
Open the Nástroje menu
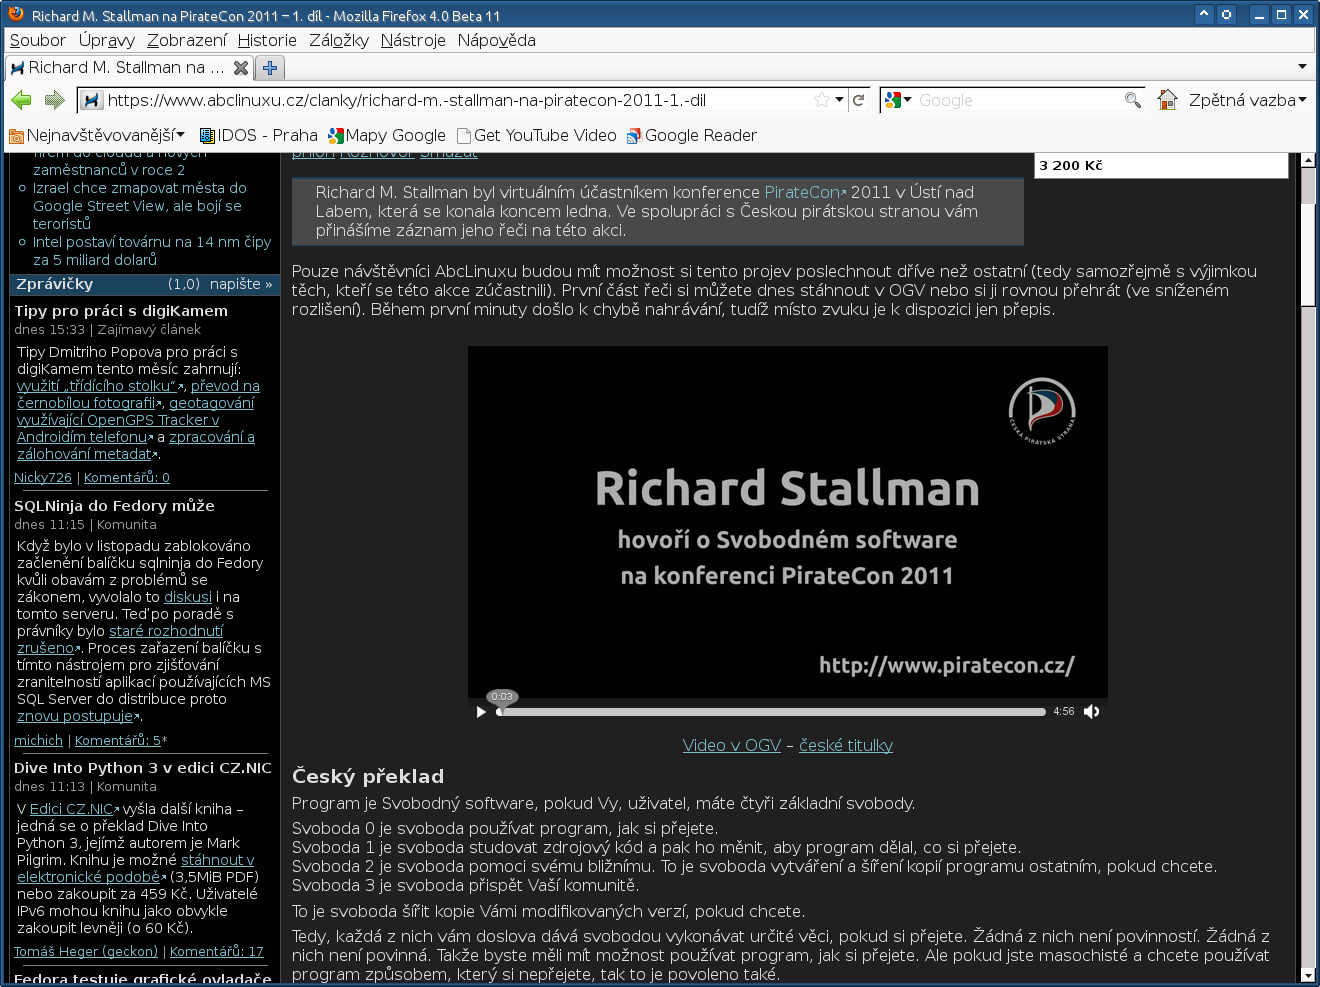(x=413, y=40)
